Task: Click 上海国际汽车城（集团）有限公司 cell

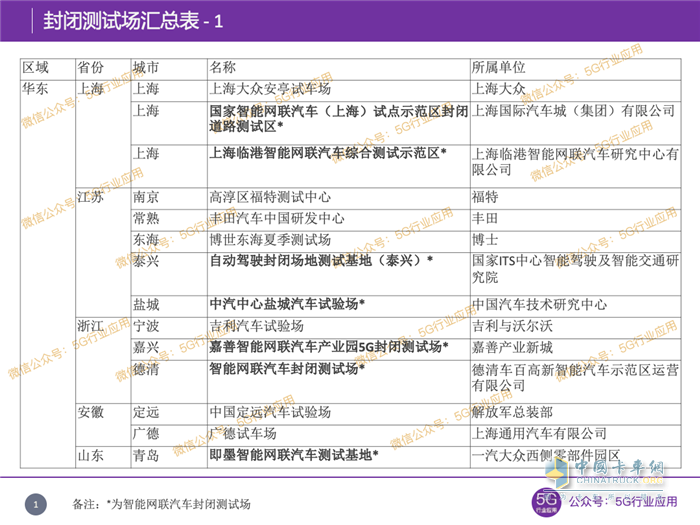Action: click(575, 123)
